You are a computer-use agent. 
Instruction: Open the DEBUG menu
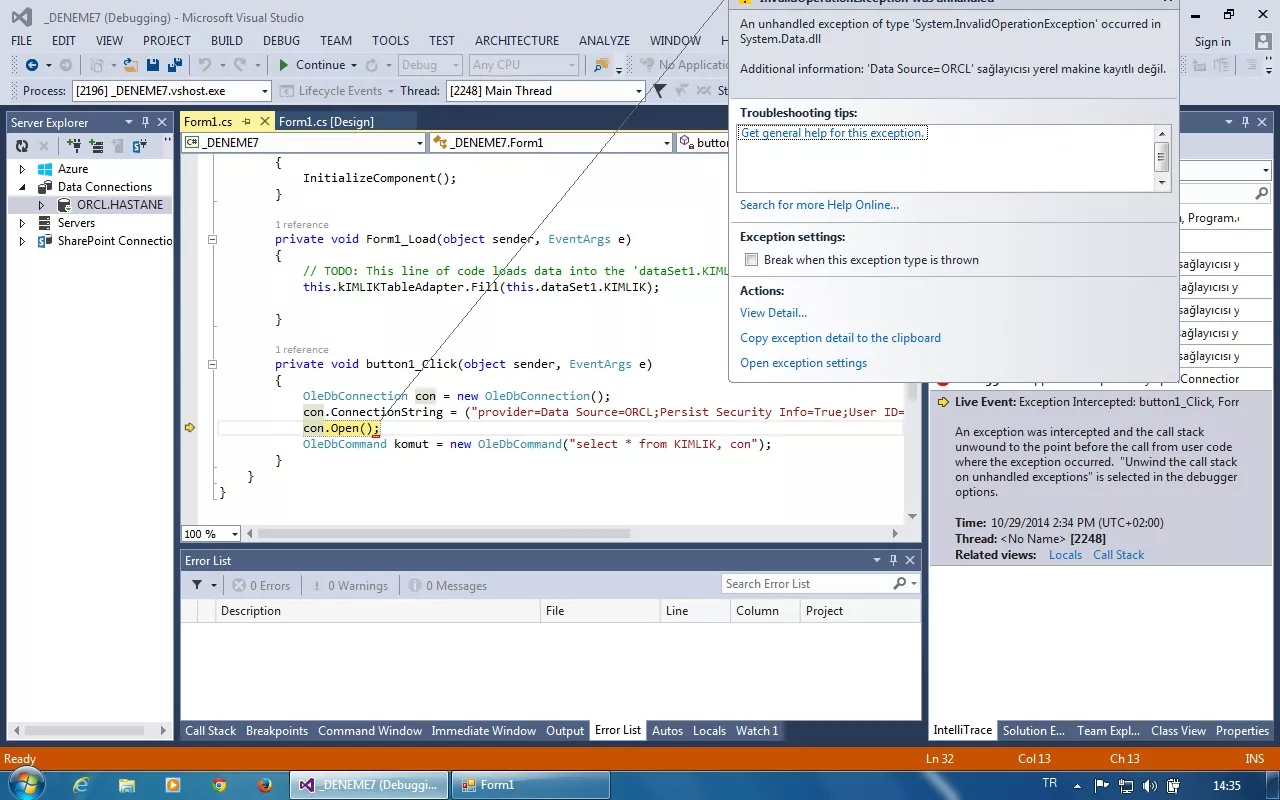[x=281, y=41]
